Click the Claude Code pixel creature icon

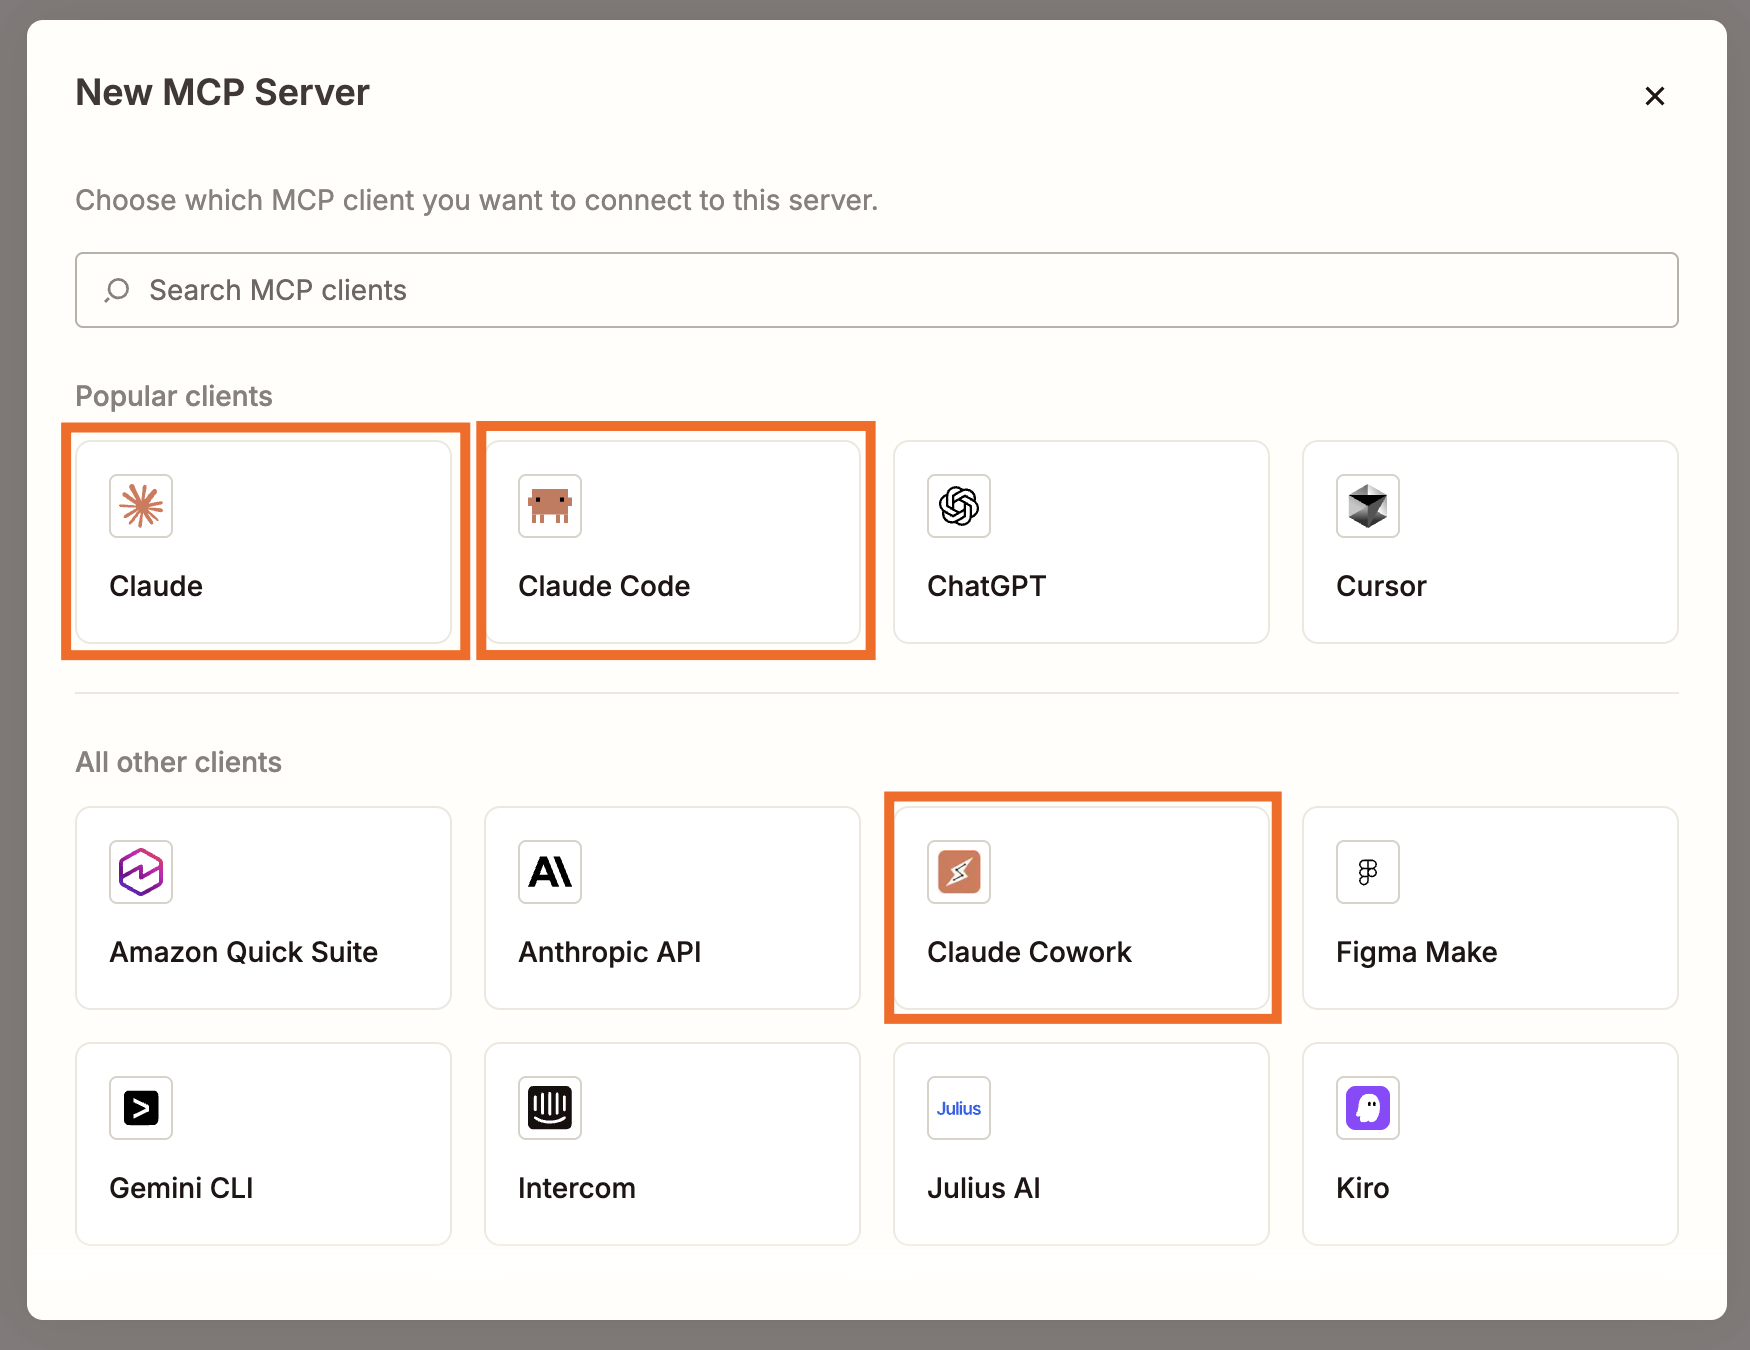pos(550,506)
